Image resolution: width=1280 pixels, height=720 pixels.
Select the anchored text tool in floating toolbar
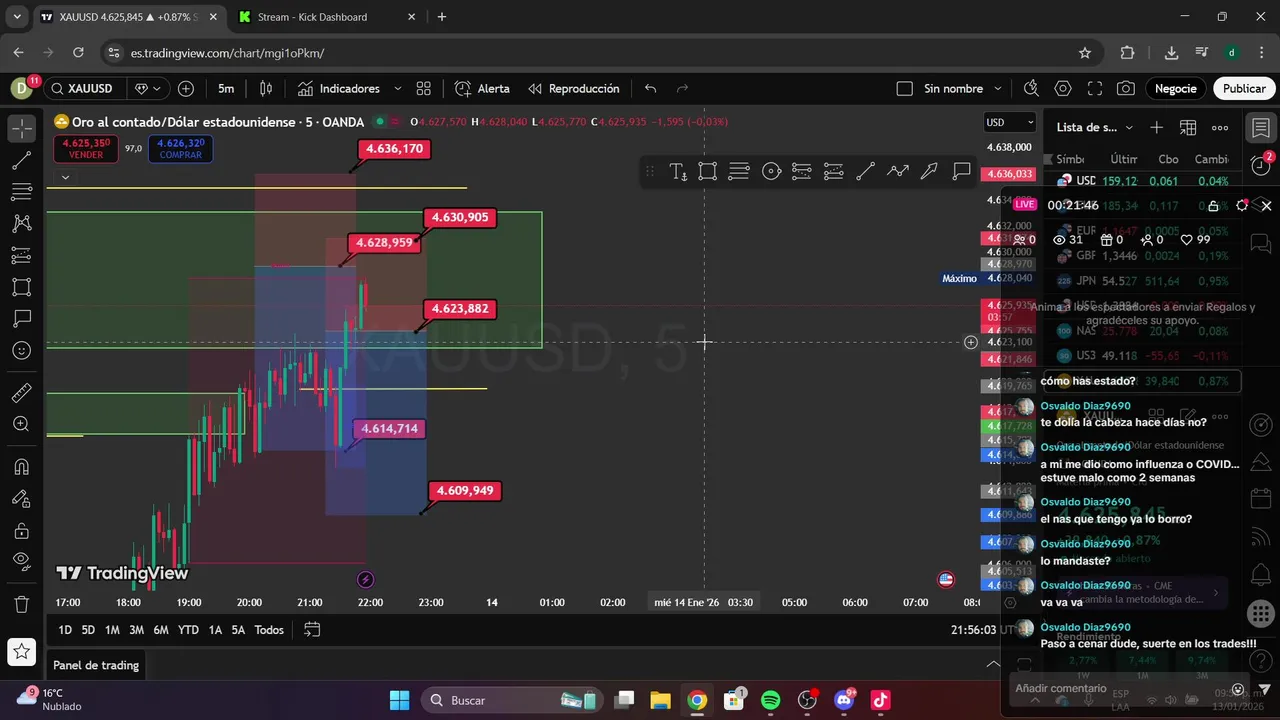click(677, 171)
